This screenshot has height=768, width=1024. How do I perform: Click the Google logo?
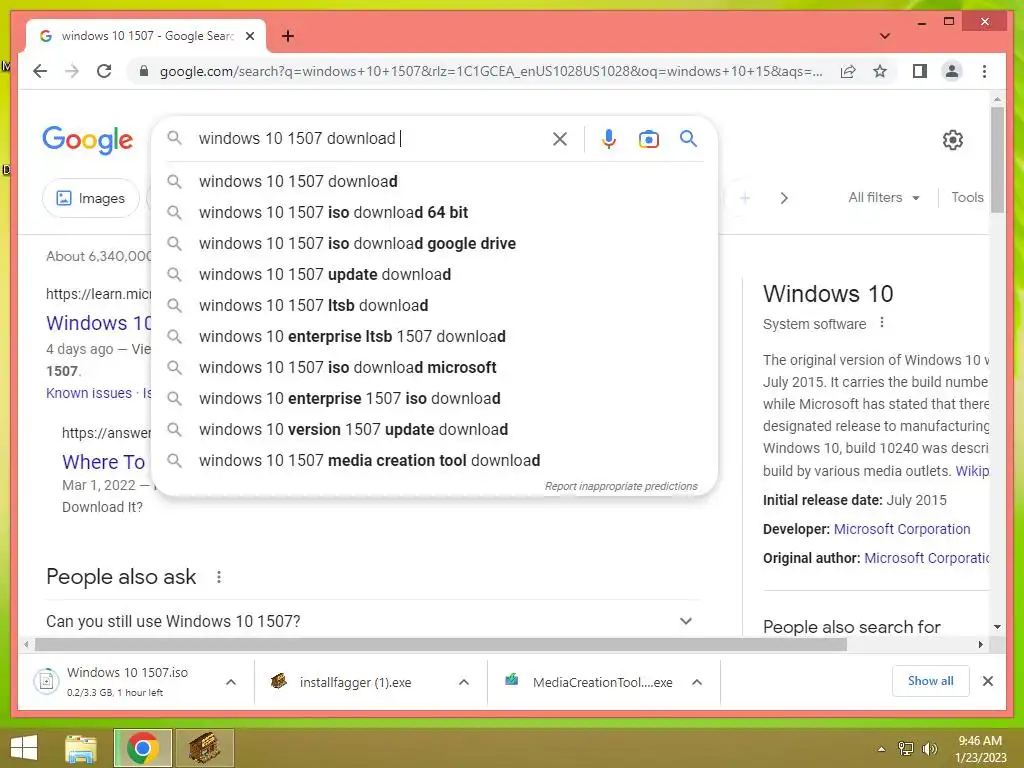click(88, 140)
